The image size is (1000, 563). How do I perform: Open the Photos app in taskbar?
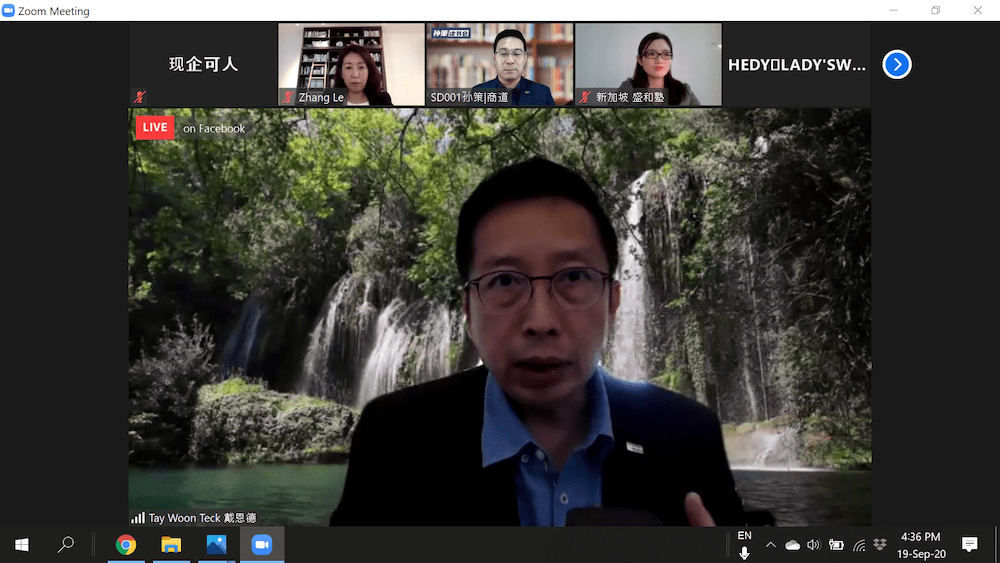pos(216,545)
